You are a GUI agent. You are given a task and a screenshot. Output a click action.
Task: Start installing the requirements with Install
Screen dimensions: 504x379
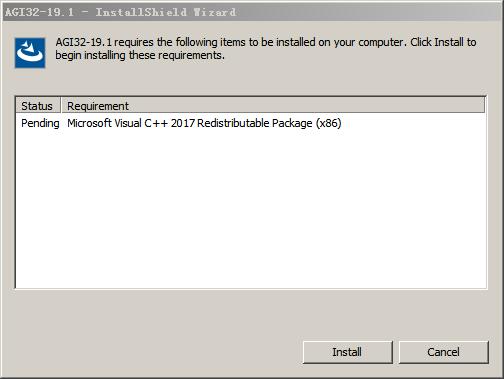pos(347,352)
